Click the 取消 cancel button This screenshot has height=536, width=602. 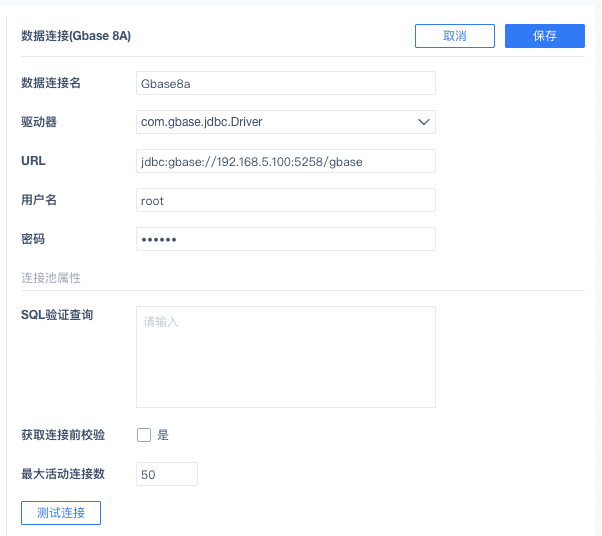pos(455,36)
